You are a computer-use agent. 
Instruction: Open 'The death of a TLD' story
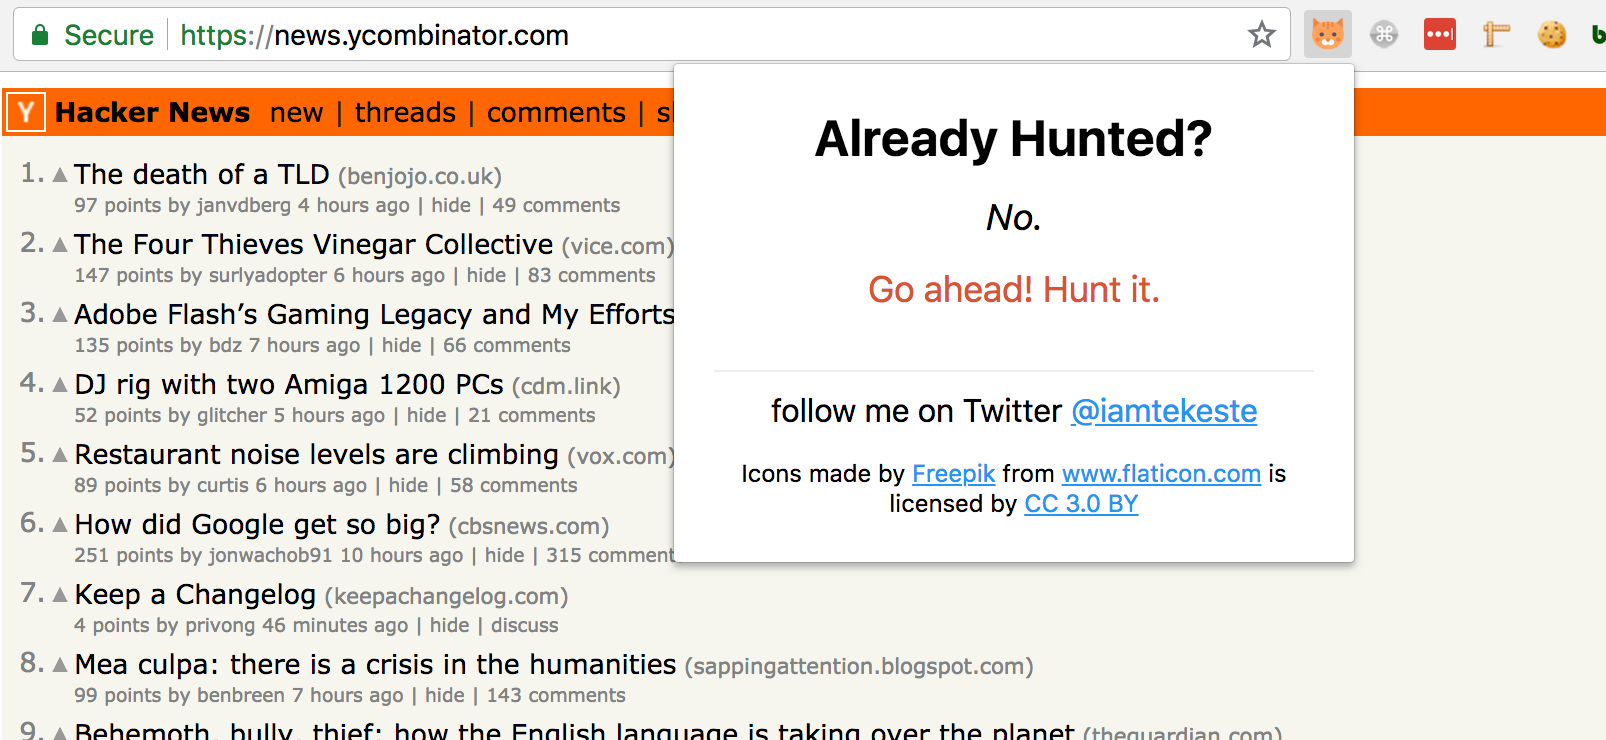202,174
